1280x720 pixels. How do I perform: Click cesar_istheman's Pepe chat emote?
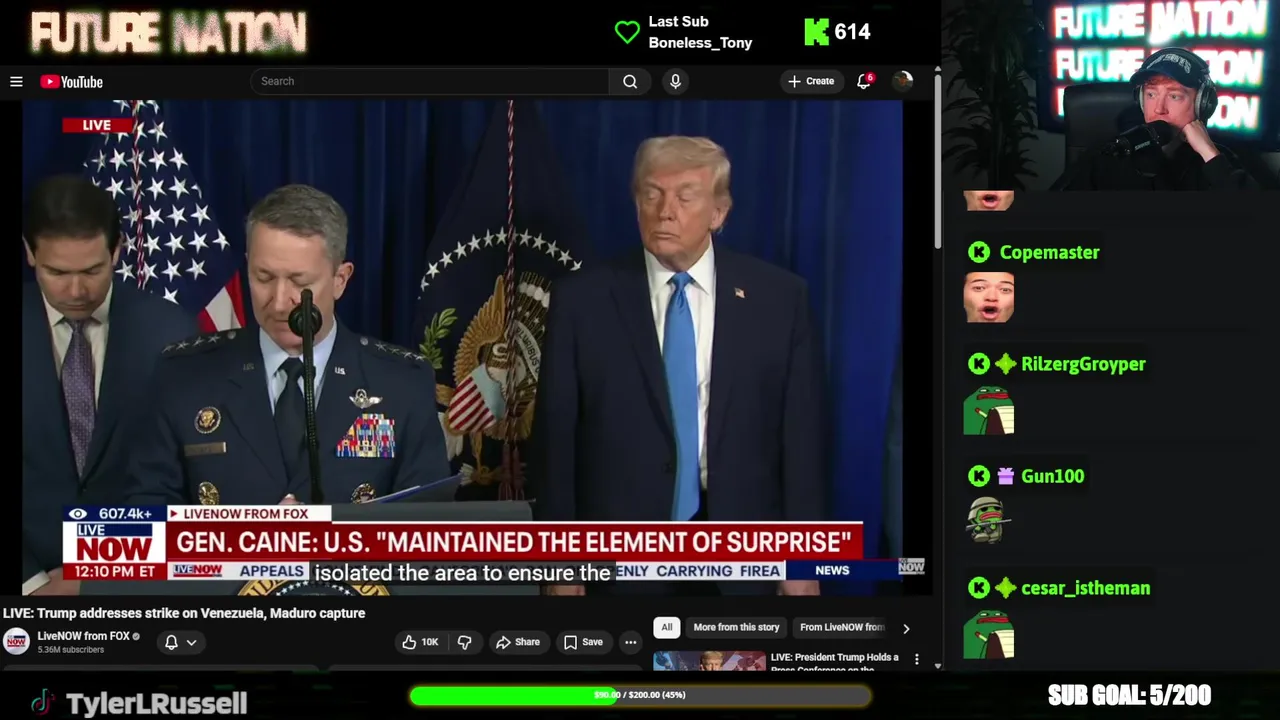point(989,634)
